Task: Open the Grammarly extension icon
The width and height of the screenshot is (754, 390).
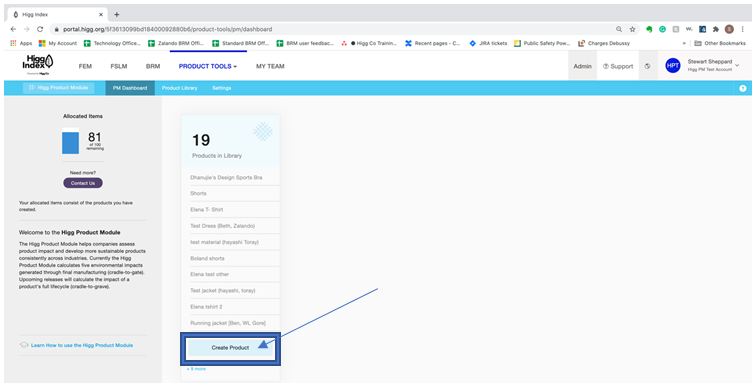Action: click(x=662, y=29)
